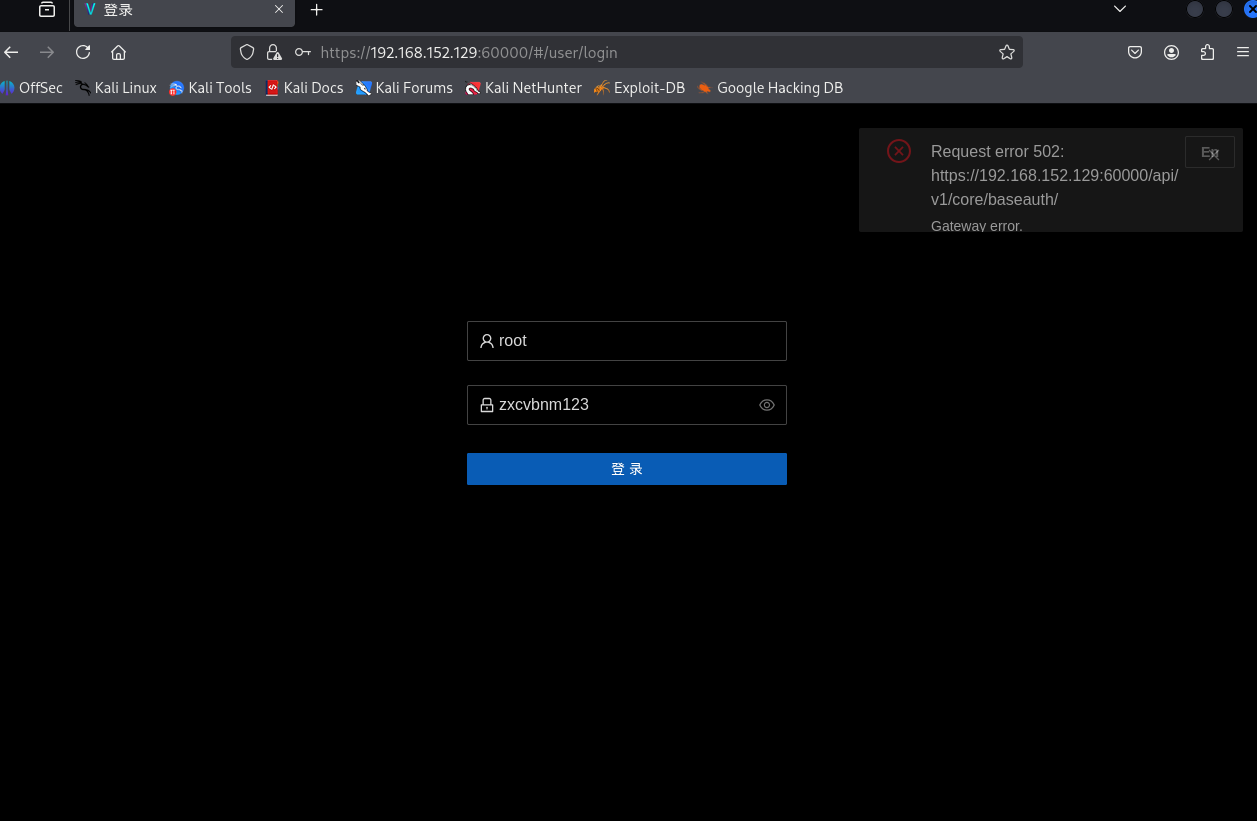Open the Firefox home page
The width and height of the screenshot is (1257, 821).
pyautogui.click(x=118, y=52)
